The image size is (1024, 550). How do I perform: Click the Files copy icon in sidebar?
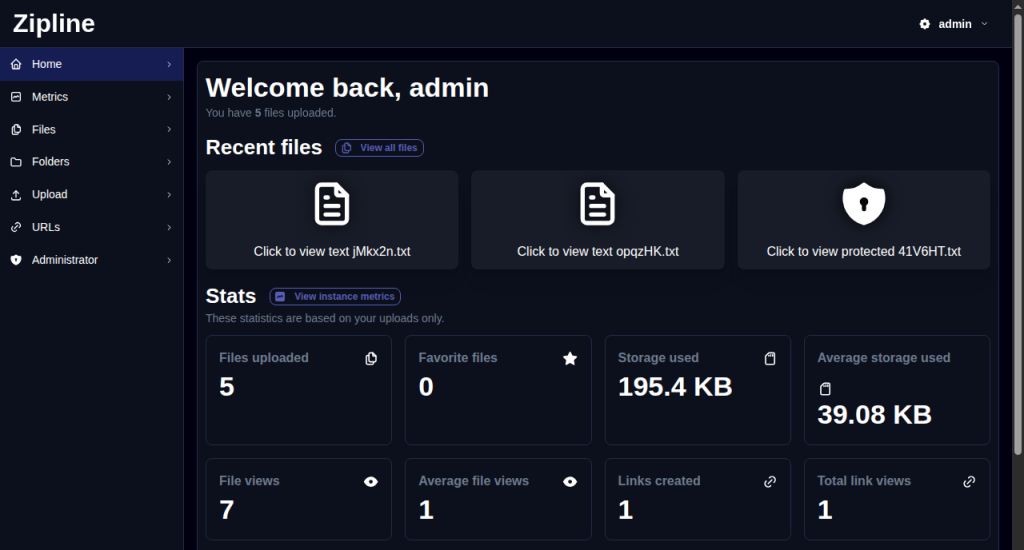point(16,129)
